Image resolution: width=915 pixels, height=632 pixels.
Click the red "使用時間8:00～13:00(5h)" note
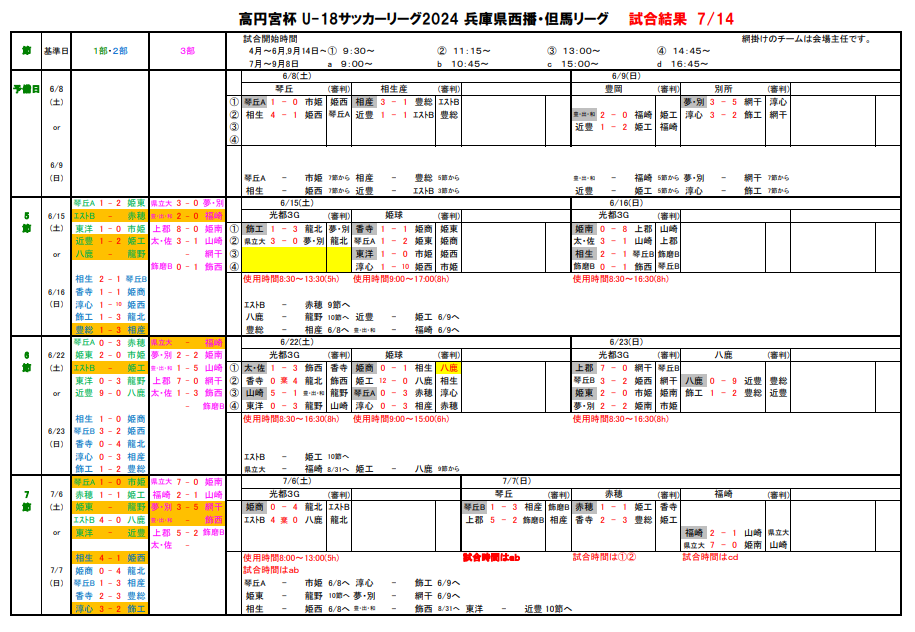click(291, 558)
